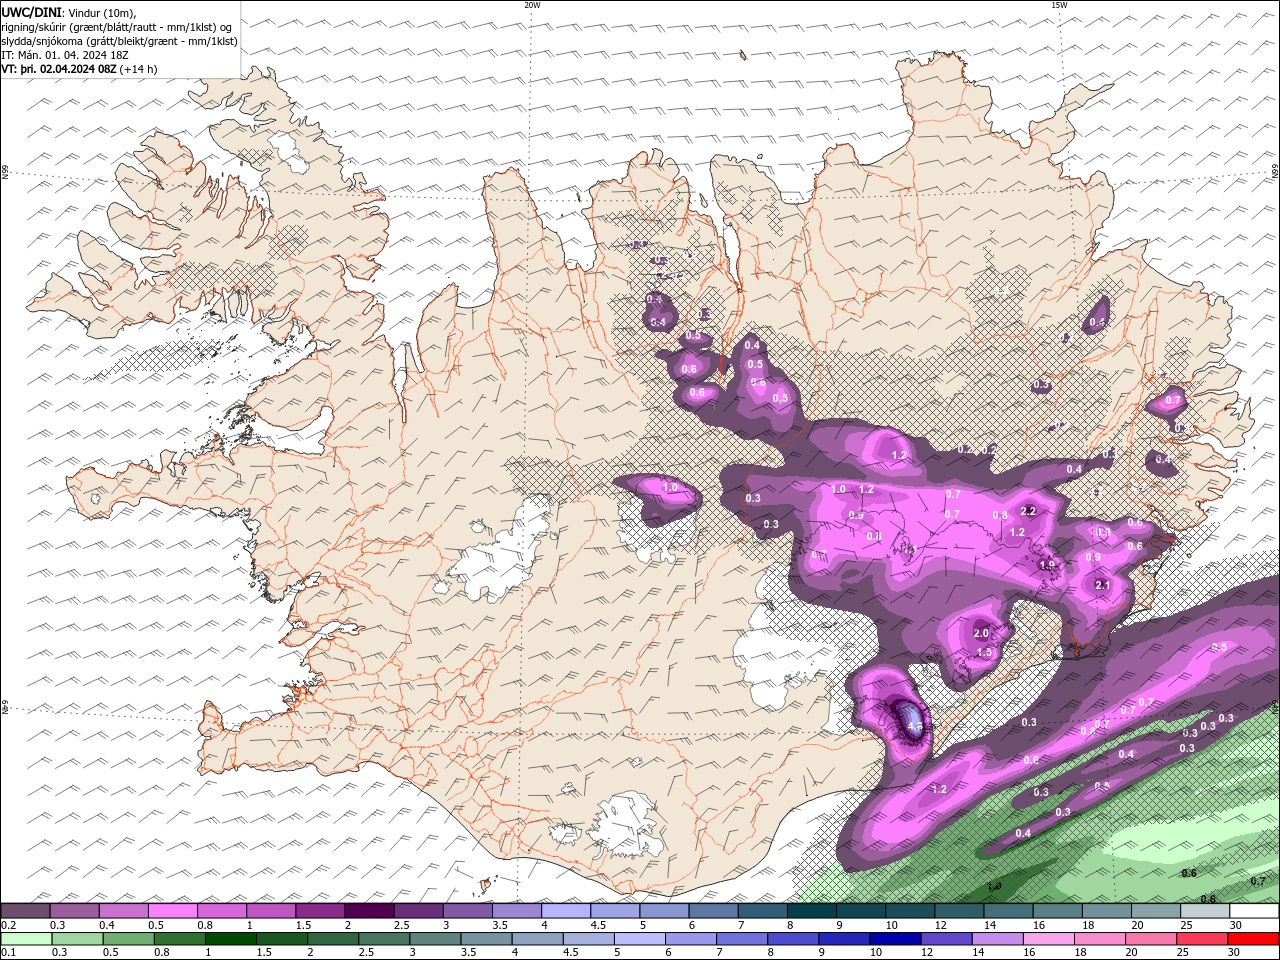The width and height of the screenshot is (1280, 960).
Task: Click the '30' label in the upper legend row
Action: coord(1236,925)
